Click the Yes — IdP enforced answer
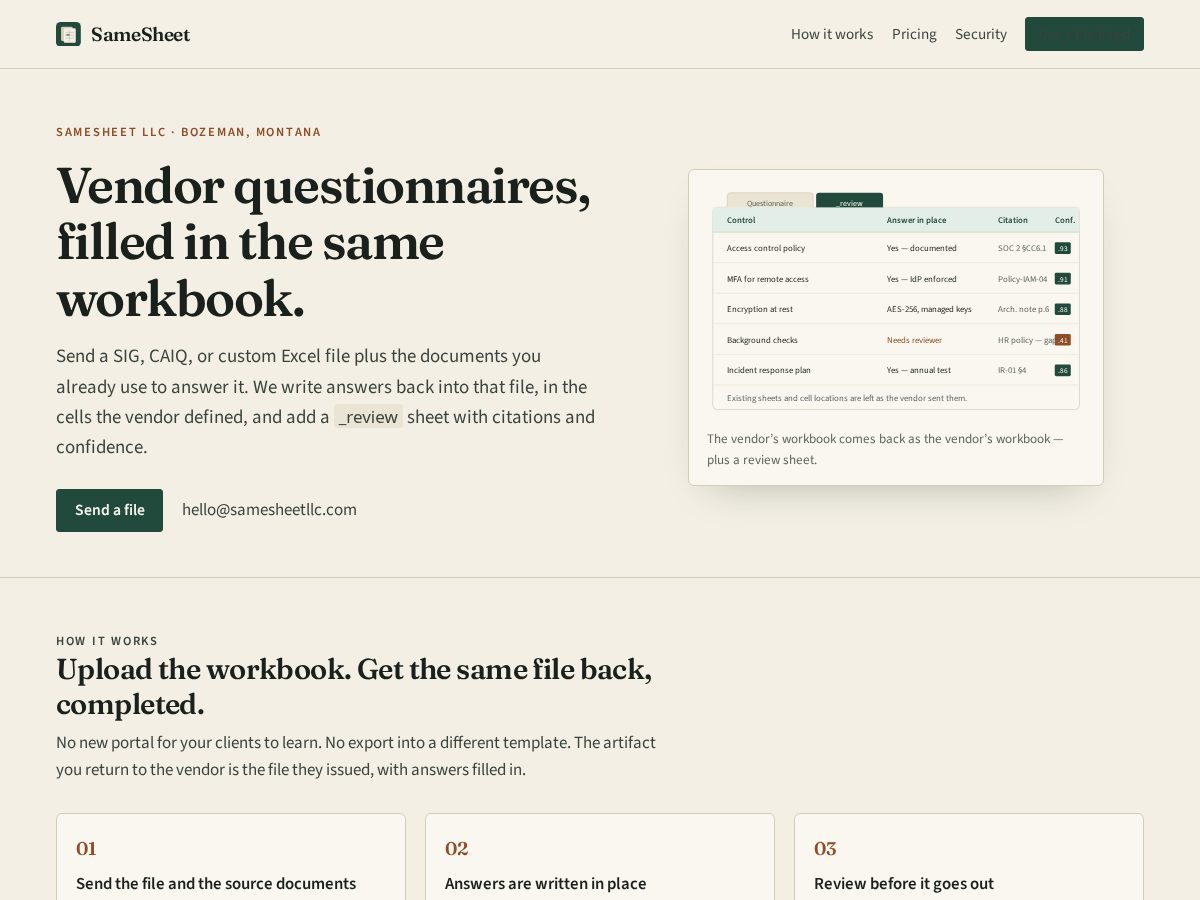 922,279
